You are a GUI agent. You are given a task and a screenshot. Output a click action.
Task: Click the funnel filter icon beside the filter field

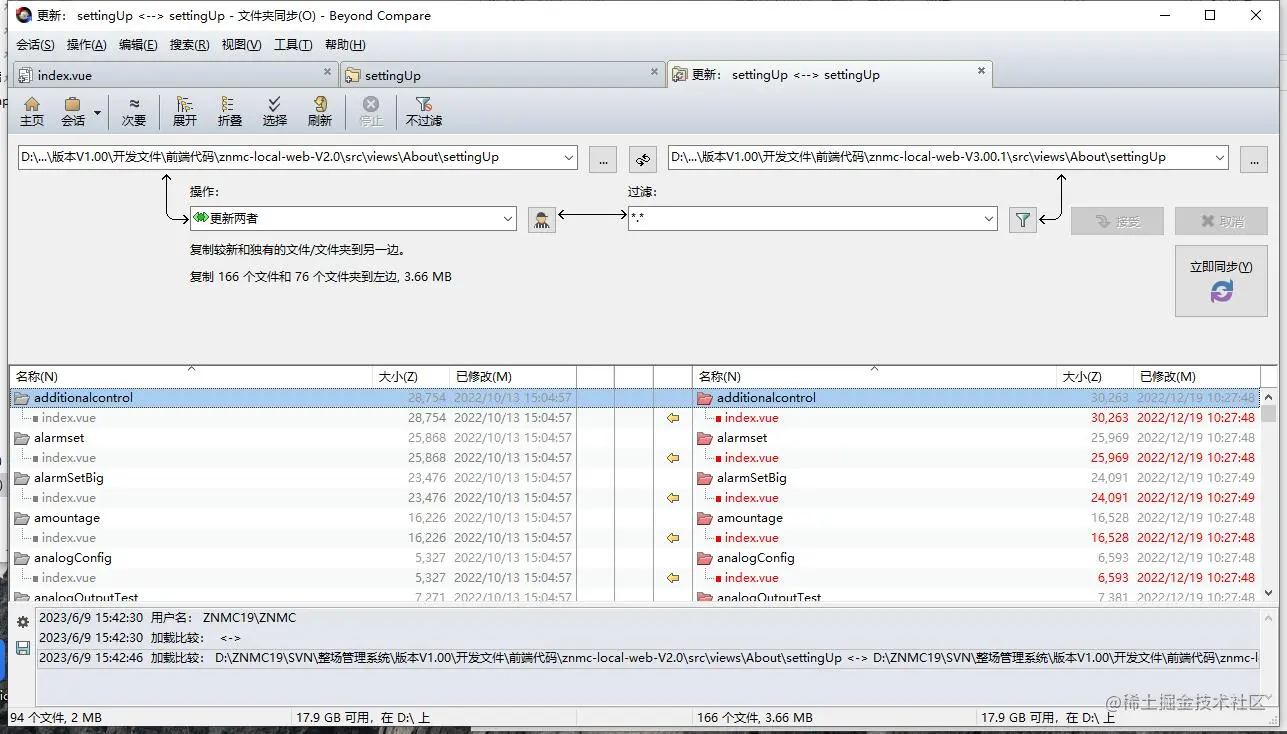1023,220
